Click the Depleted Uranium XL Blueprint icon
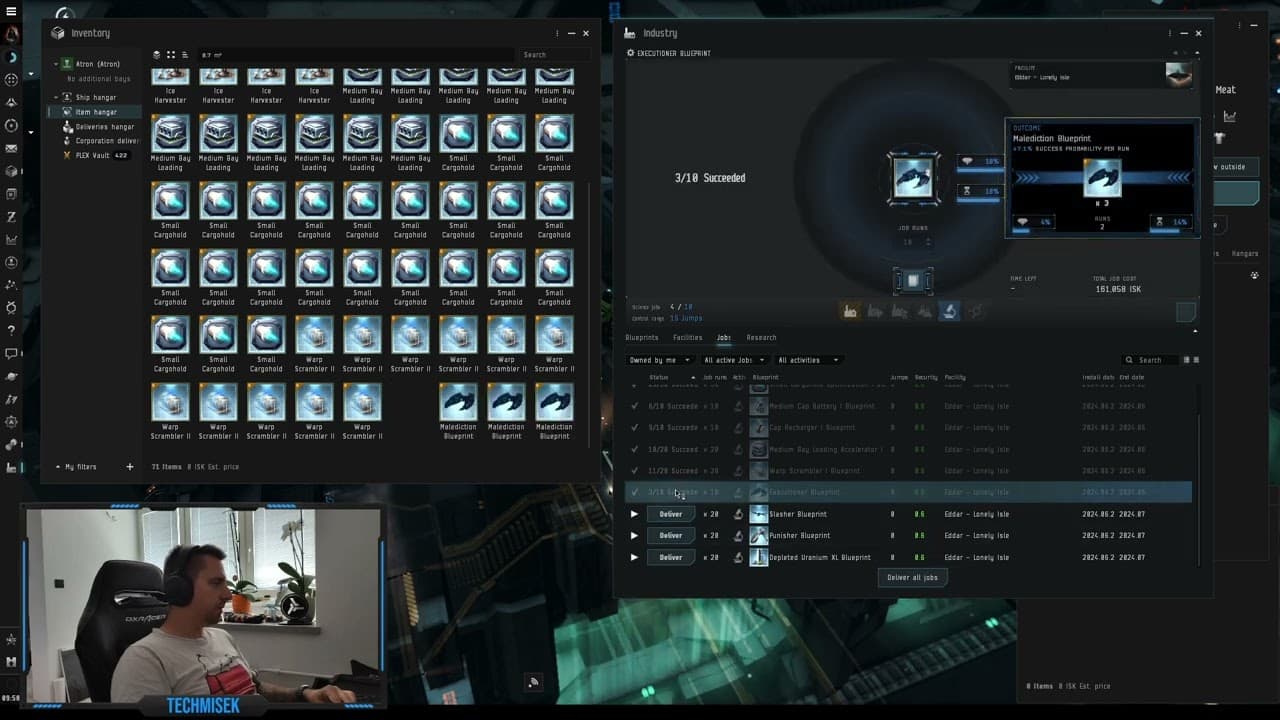The image size is (1280, 720). point(759,557)
